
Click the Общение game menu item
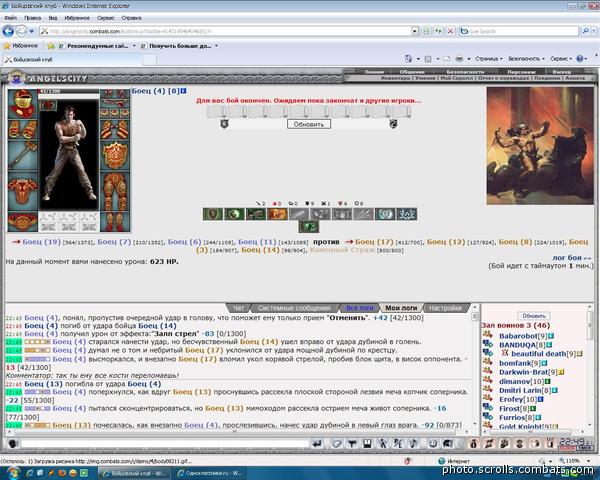[412, 72]
